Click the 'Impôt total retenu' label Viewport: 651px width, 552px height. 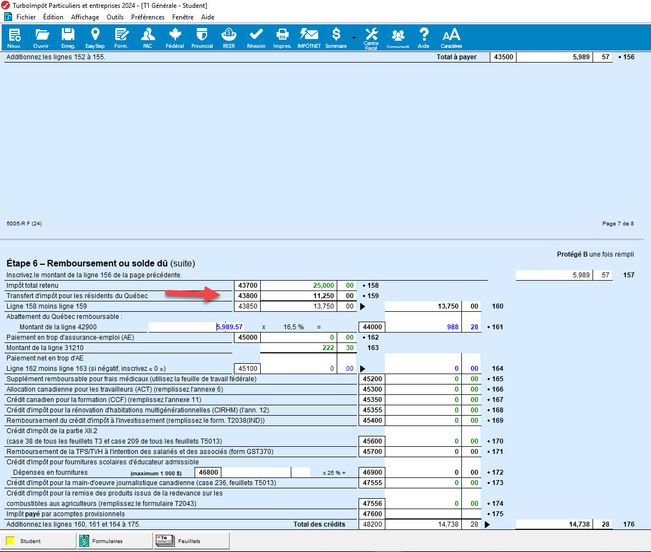32,286
